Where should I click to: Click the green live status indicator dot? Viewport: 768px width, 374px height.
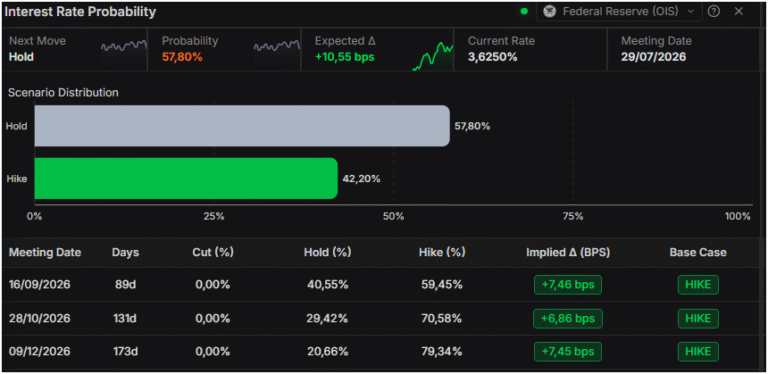[524, 11]
